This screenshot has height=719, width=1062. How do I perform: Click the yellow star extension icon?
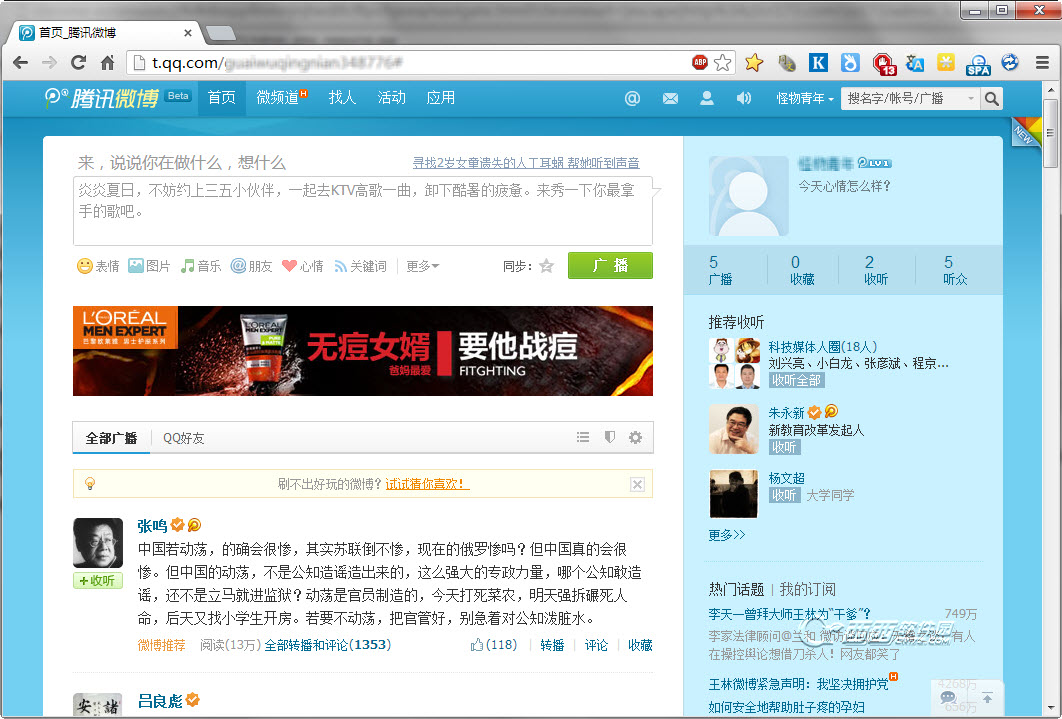pos(754,62)
